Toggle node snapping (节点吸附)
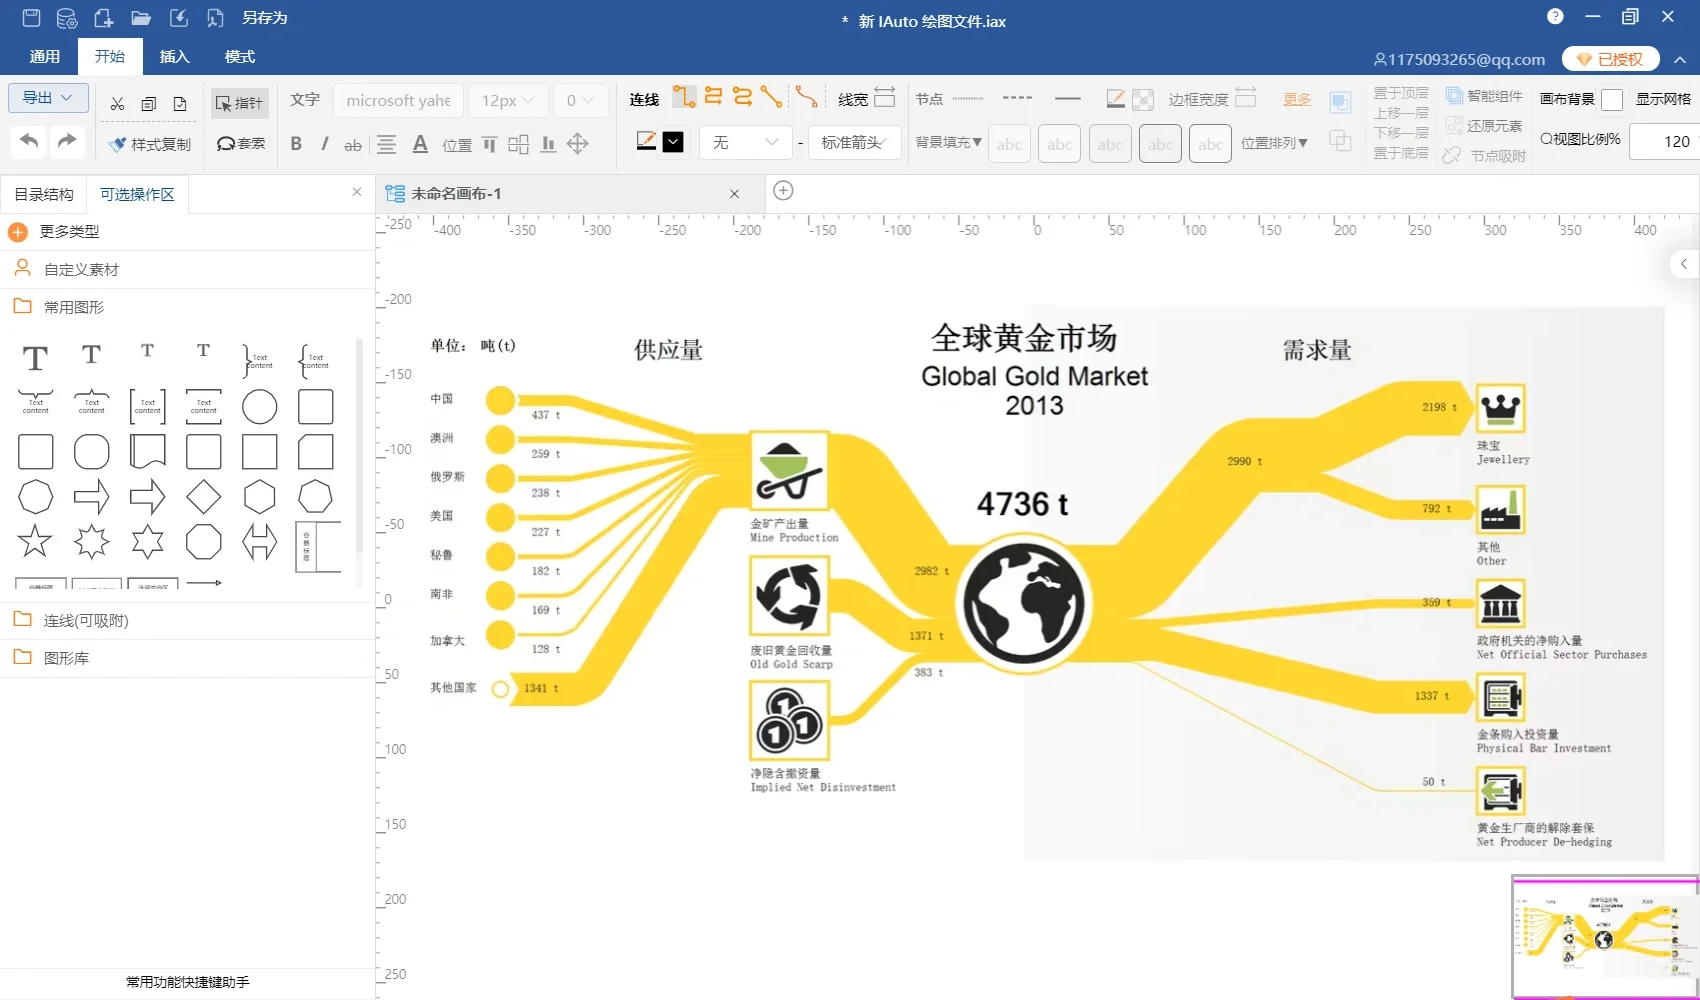Image resolution: width=1700 pixels, height=1000 pixels. tap(1485, 156)
